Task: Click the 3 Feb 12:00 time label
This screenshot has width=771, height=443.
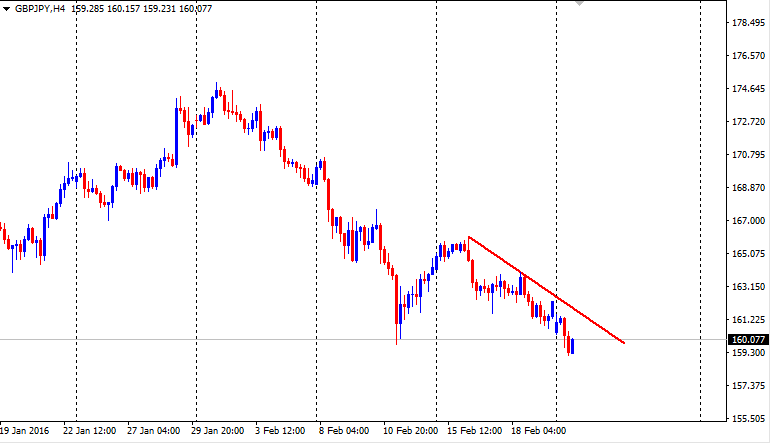Action: tap(280, 431)
